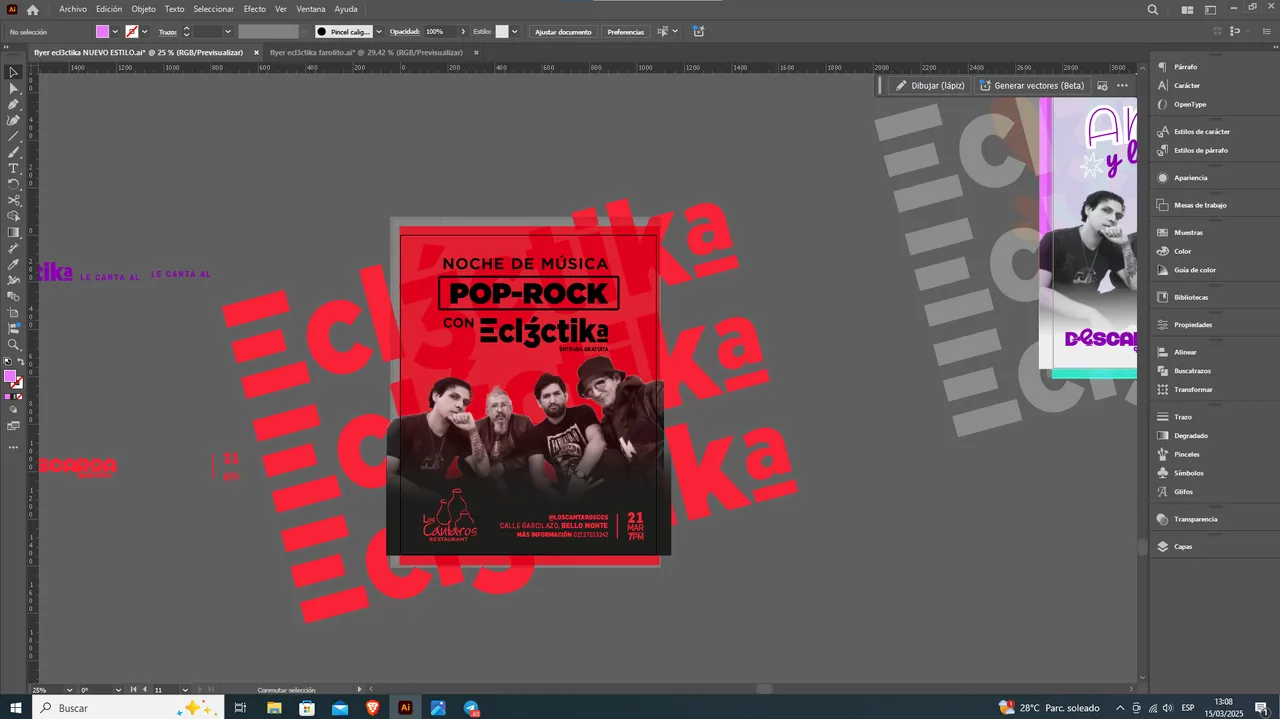Select the Selection tool (black arrow)
The image size is (1280, 719).
pyautogui.click(x=13, y=72)
